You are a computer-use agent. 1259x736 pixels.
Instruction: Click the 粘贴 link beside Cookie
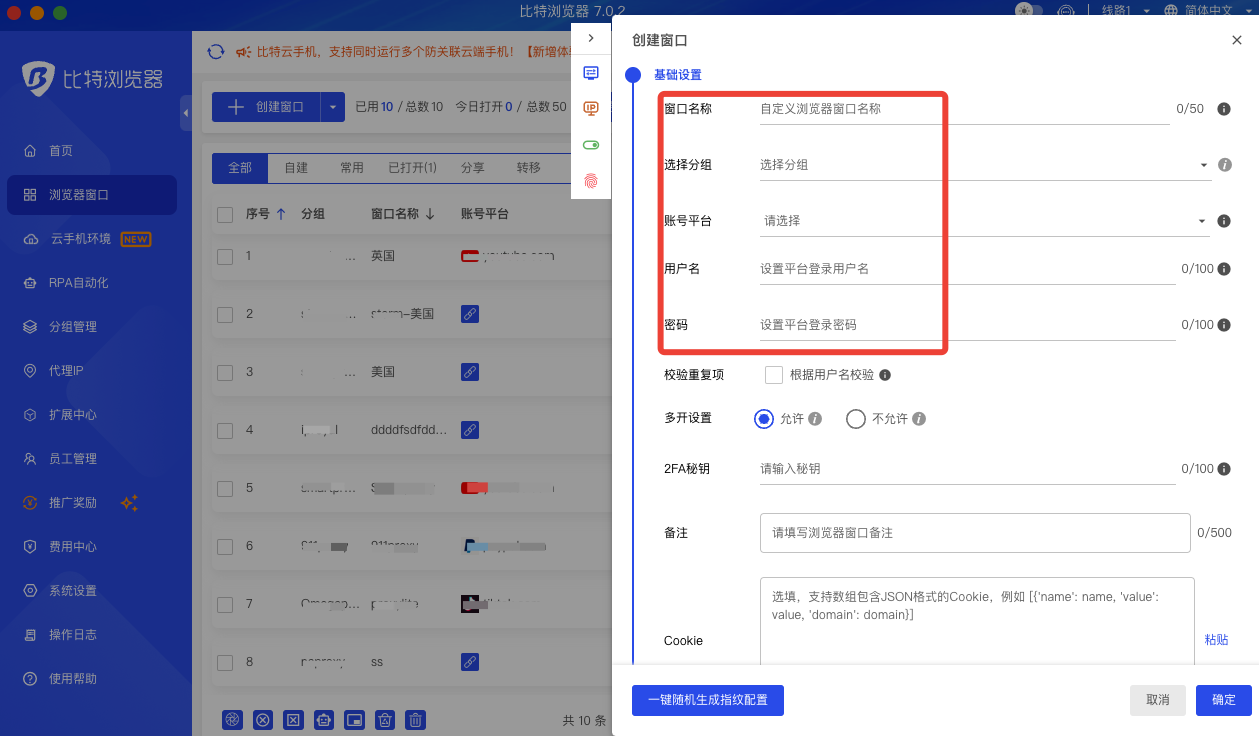point(1217,640)
